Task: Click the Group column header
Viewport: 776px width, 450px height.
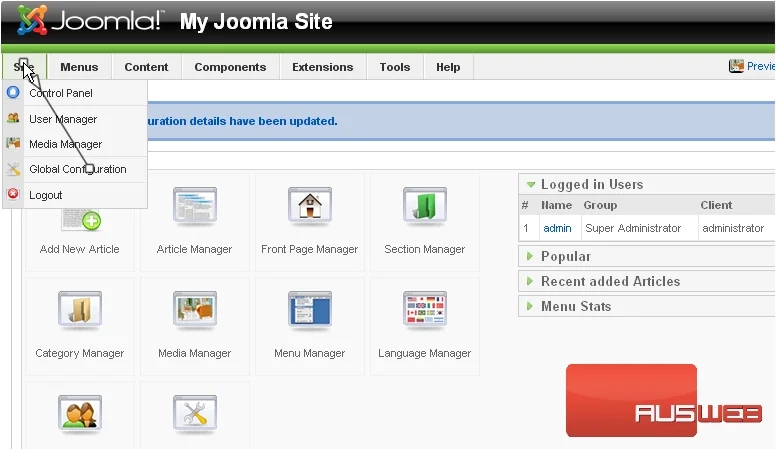Action: (x=600, y=205)
